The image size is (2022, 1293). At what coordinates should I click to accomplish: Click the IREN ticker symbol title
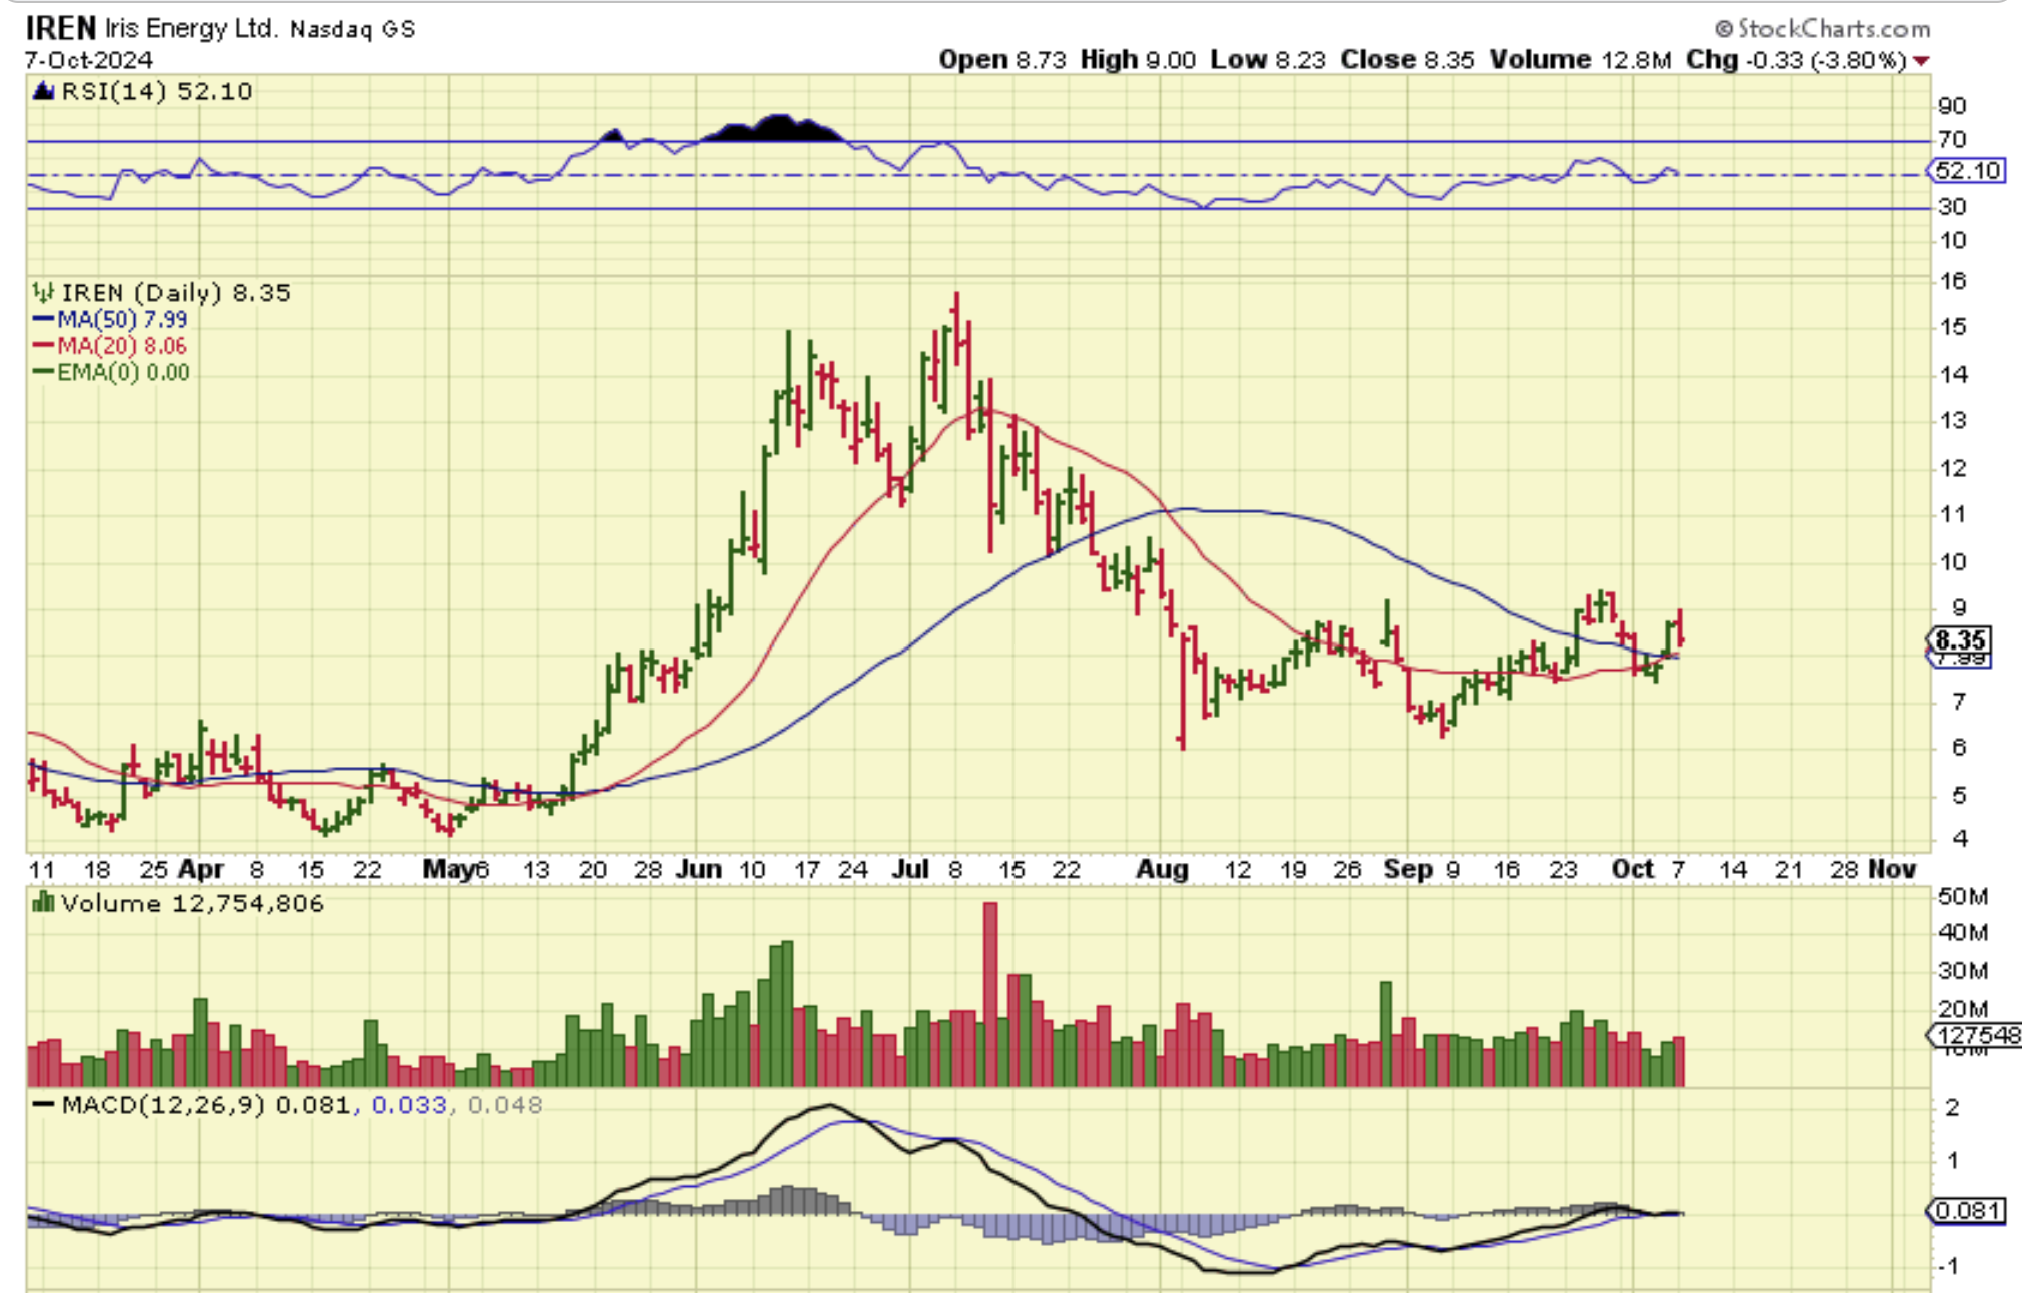point(60,28)
